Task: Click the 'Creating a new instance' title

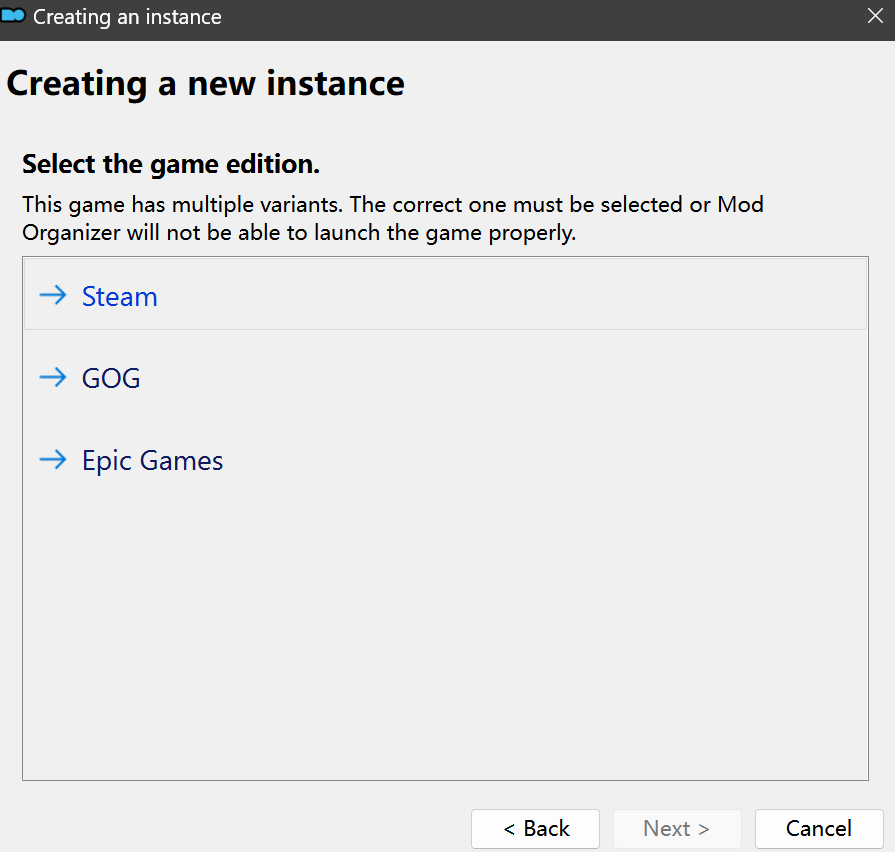Action: coord(205,83)
